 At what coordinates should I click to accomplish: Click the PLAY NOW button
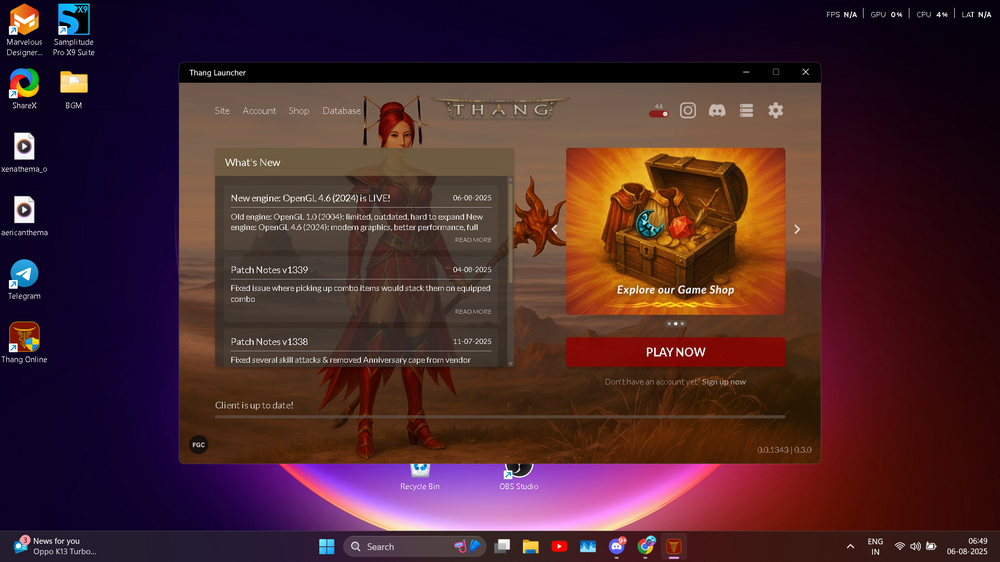tap(675, 352)
